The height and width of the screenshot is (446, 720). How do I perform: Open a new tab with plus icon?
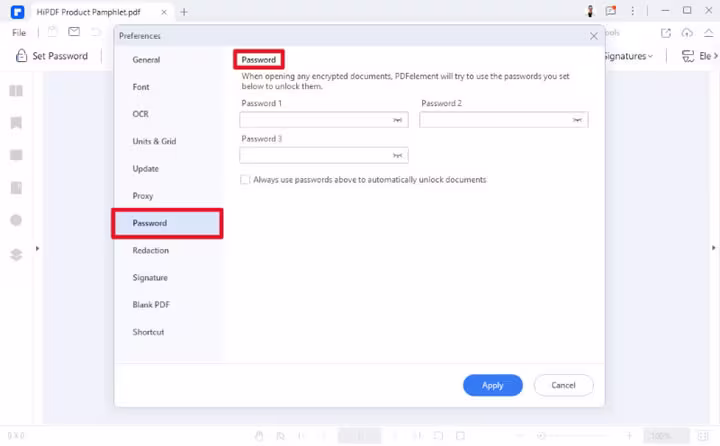pyautogui.click(x=184, y=12)
